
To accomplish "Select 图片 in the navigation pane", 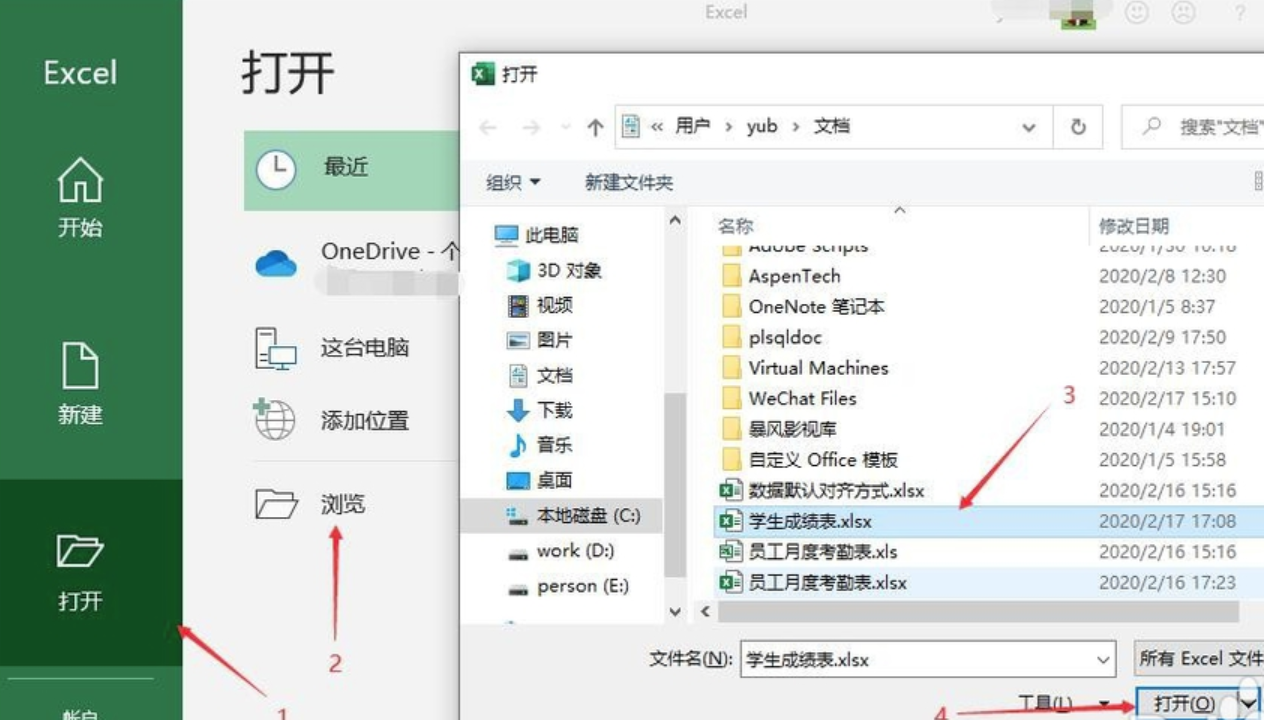I will (x=540, y=340).
